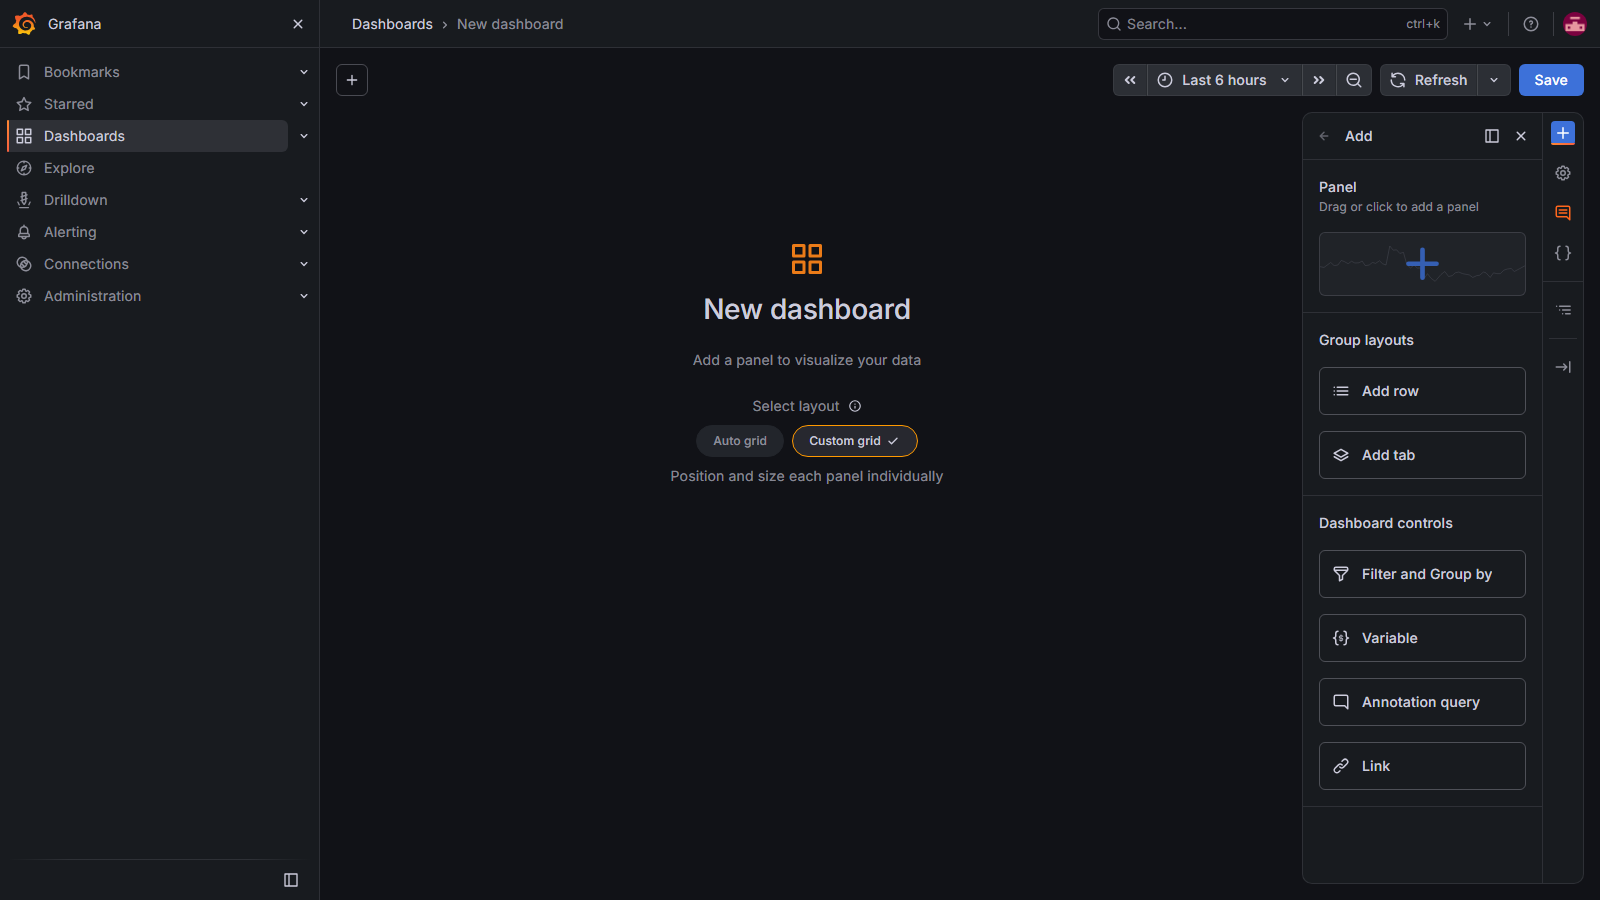Zoom out the time range
The width and height of the screenshot is (1600, 900).
1354,80
